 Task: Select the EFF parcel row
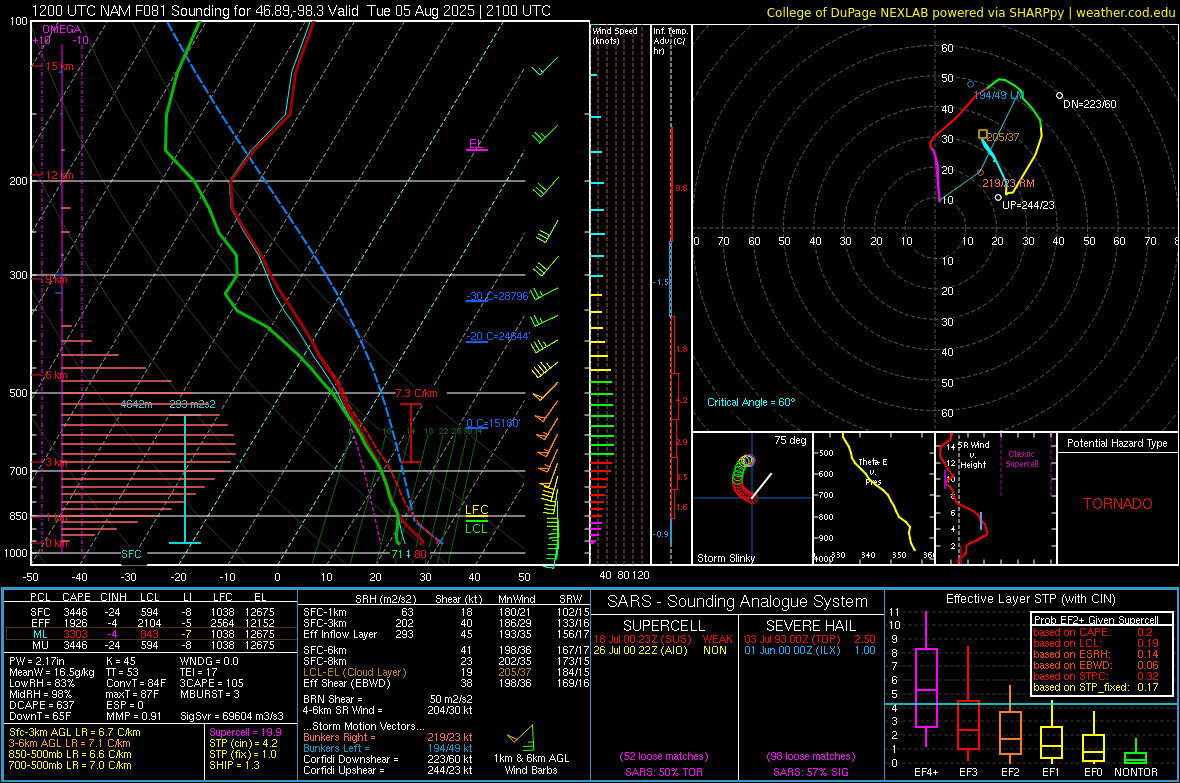pyautogui.click(x=149, y=623)
